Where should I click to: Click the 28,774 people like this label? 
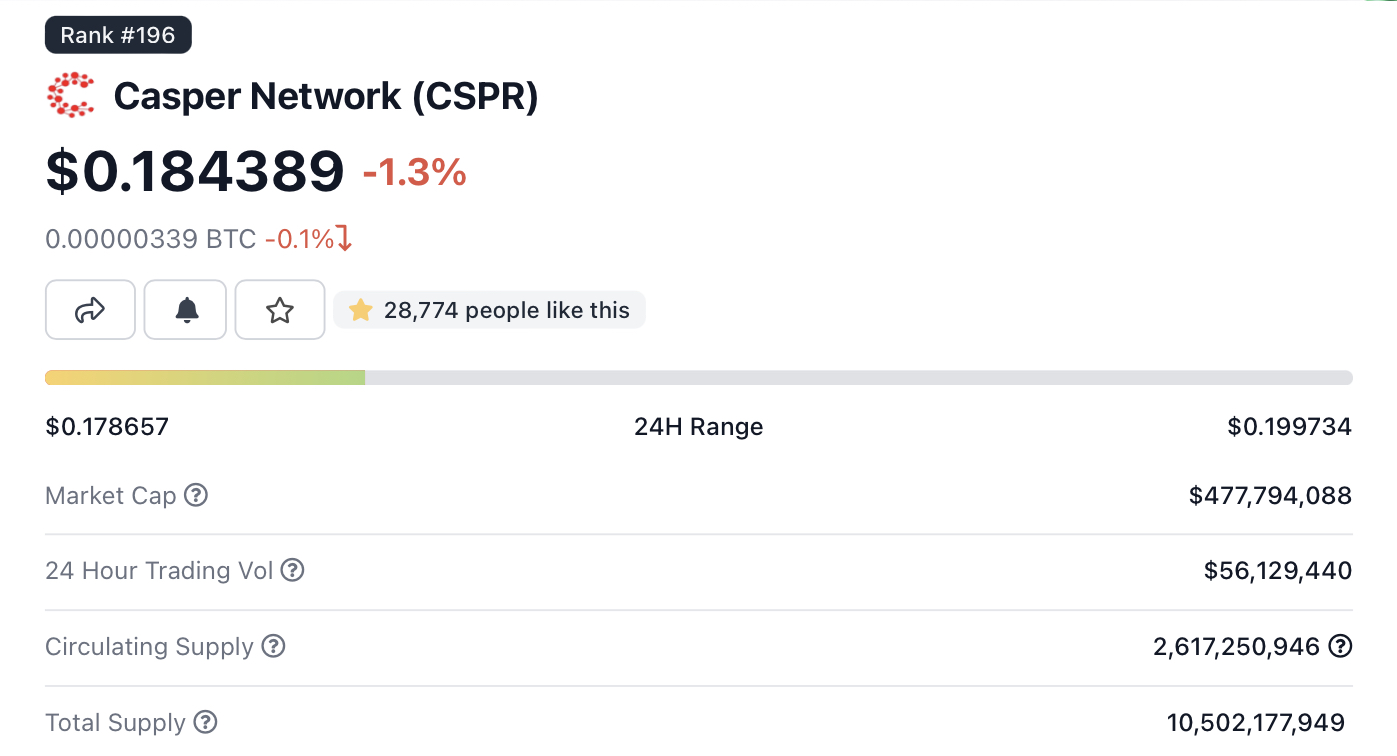pos(507,310)
